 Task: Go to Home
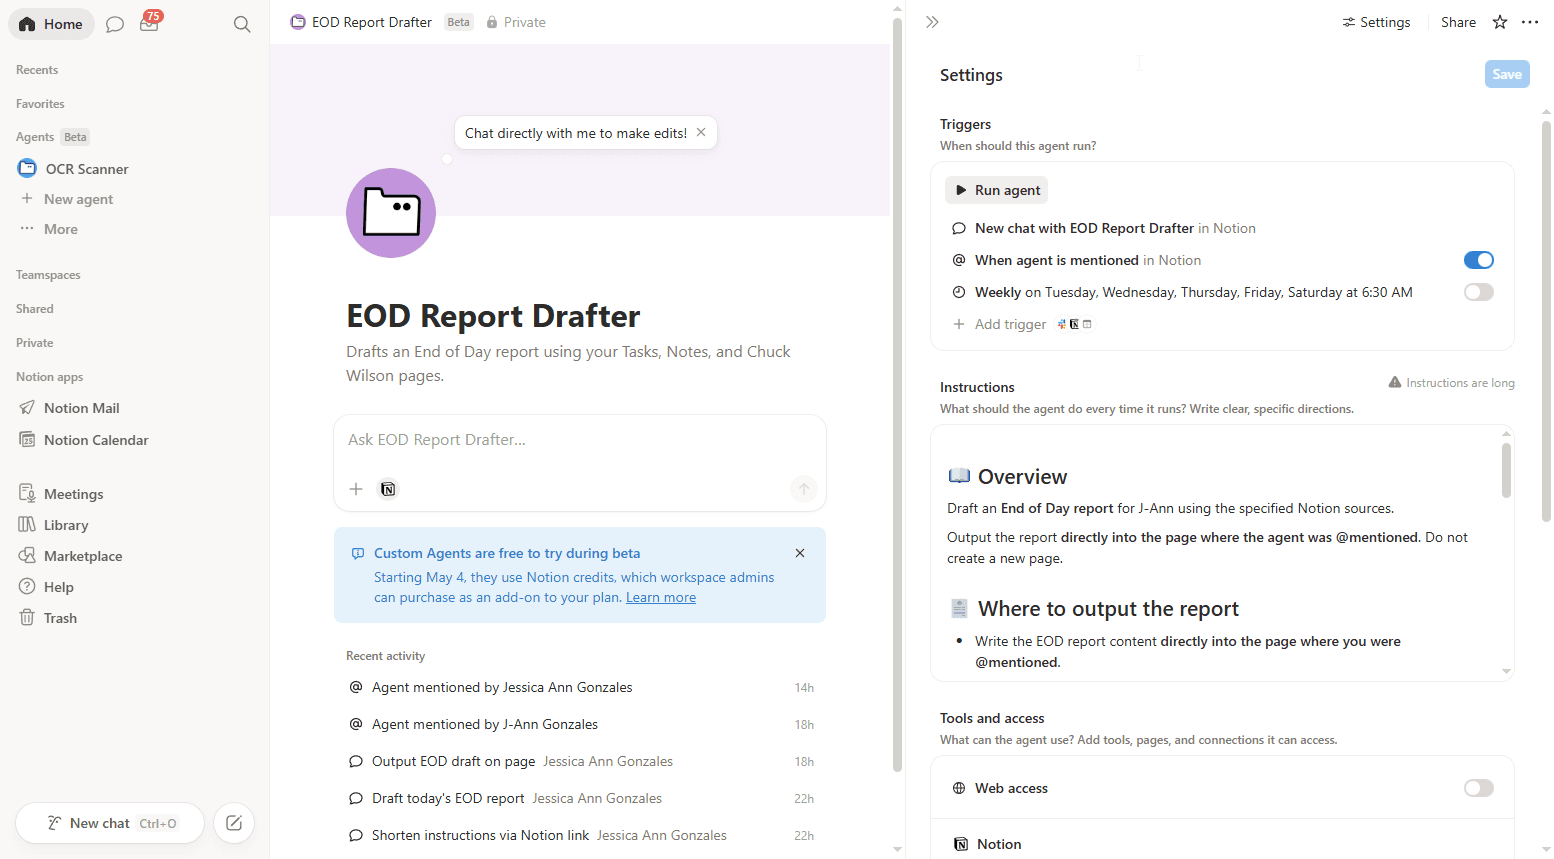click(51, 23)
